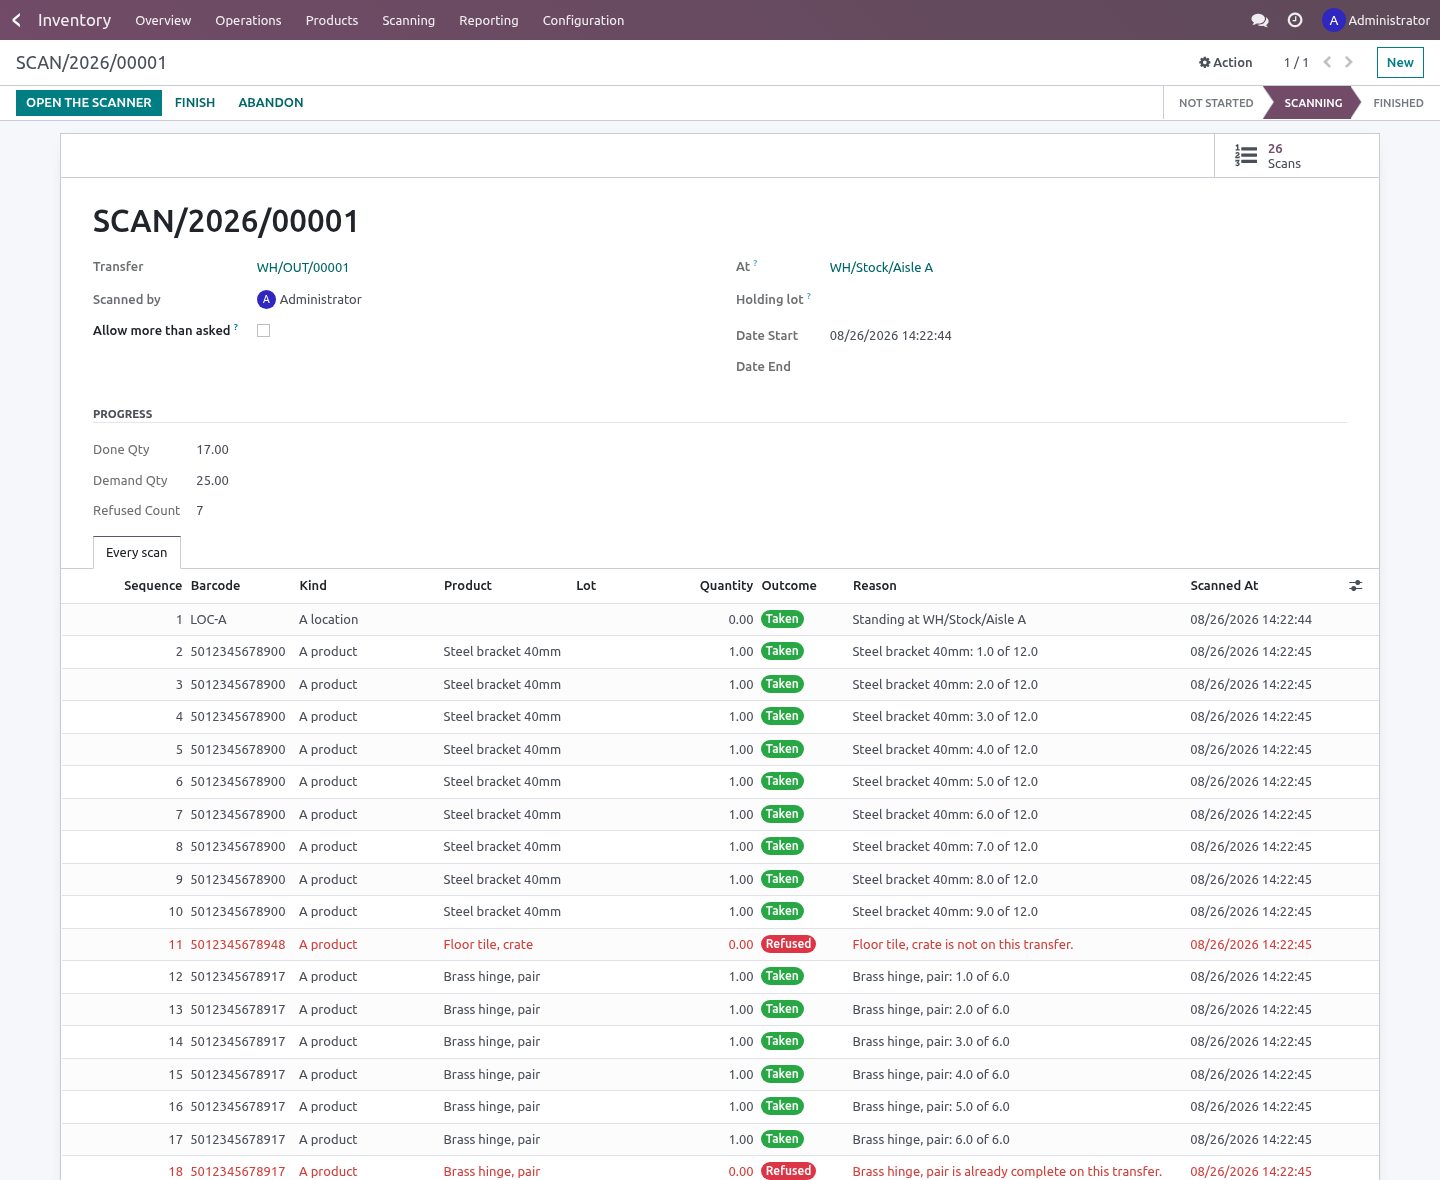Open the Products menu
Viewport: 1440px width, 1180px height.
[x=332, y=20]
